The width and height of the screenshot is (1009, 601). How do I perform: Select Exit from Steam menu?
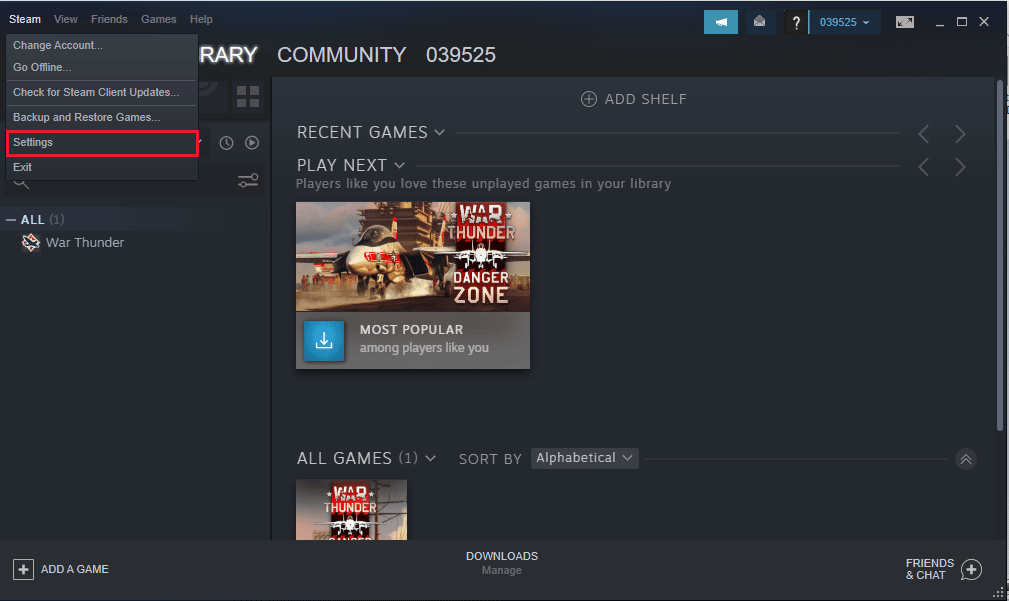102,167
